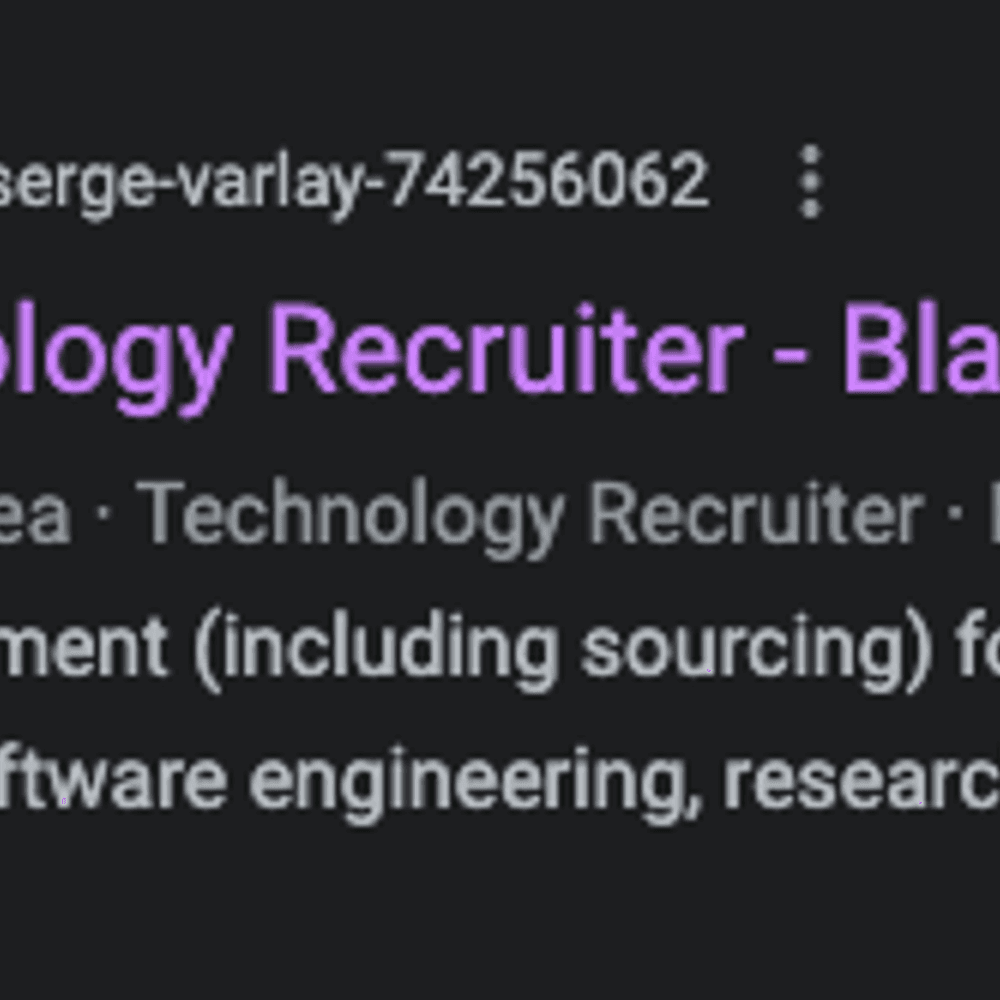Click the 'ology' fragment of the purple title
The image size is (1000, 1000).
[x=115, y=357]
